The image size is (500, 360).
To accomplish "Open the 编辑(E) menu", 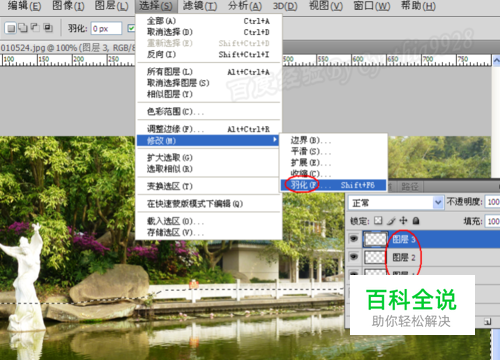I will [24, 6].
